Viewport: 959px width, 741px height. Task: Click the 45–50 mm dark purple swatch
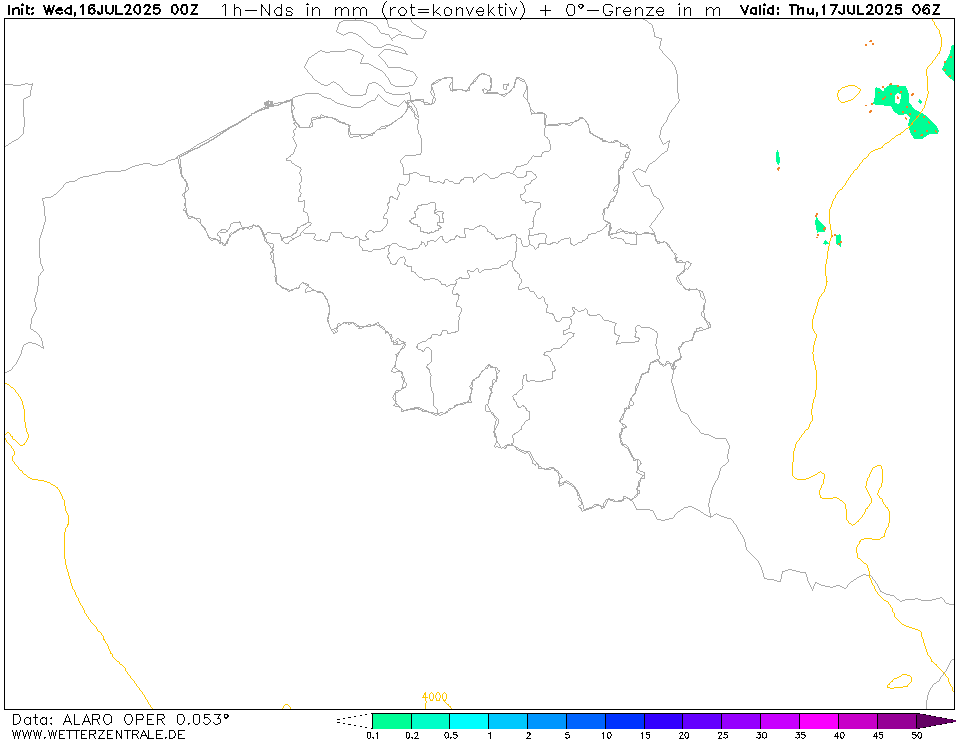tap(897, 721)
